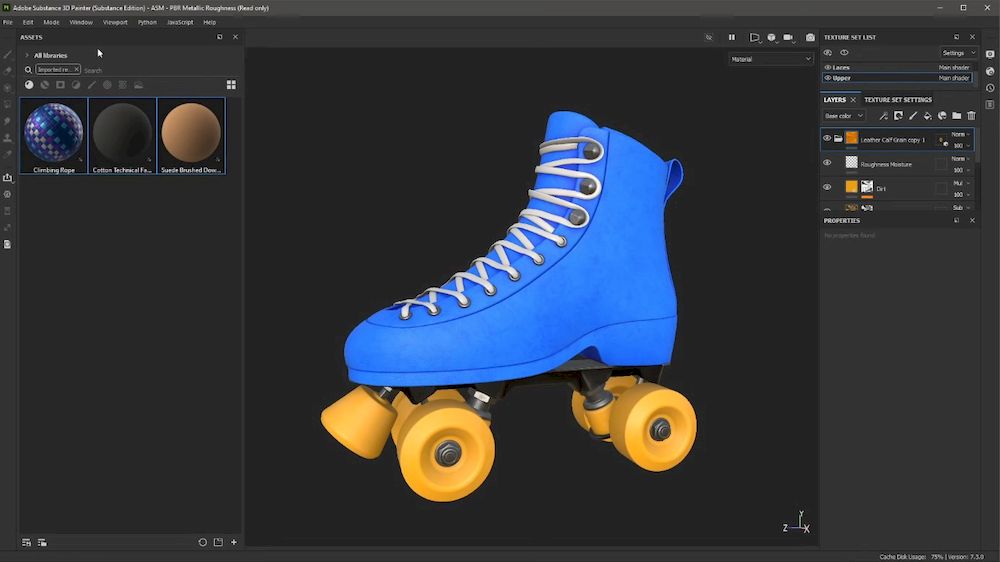Click the pause rendering icon in viewport toolbar

[731, 37]
